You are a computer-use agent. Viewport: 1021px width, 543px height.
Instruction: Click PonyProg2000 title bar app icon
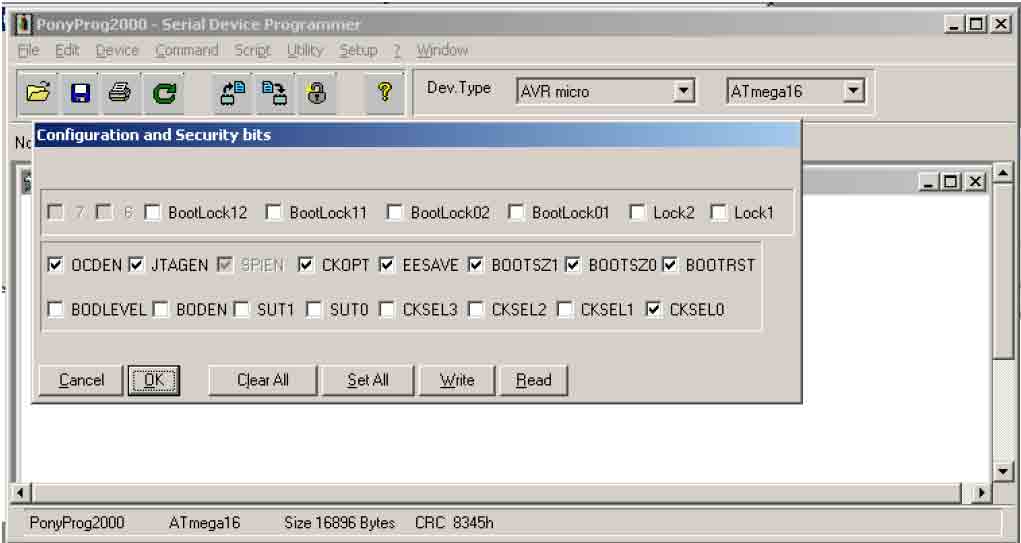click(x=23, y=25)
